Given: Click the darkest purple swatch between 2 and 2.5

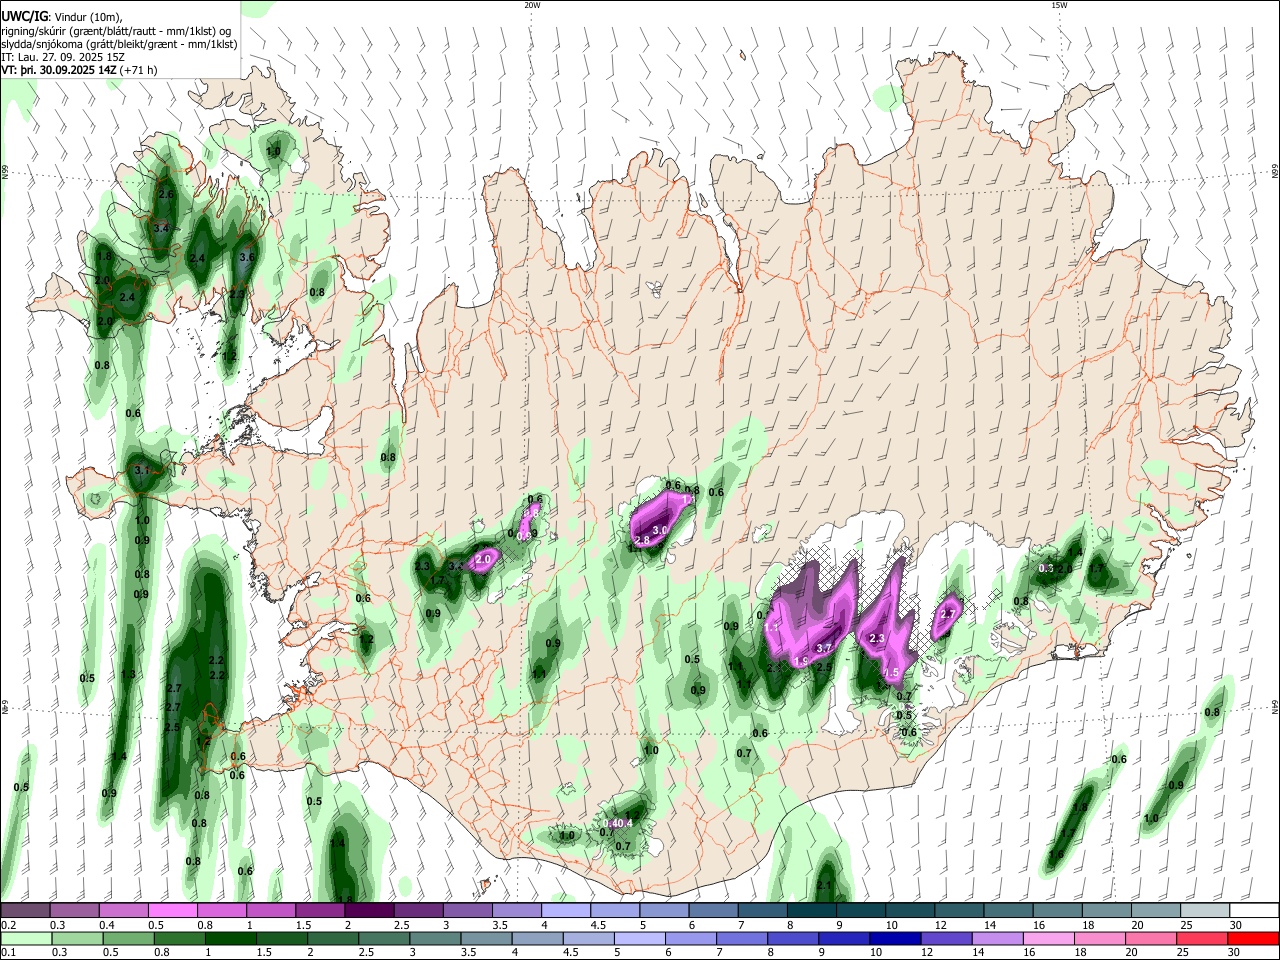Looking at the screenshot, I should (369, 911).
